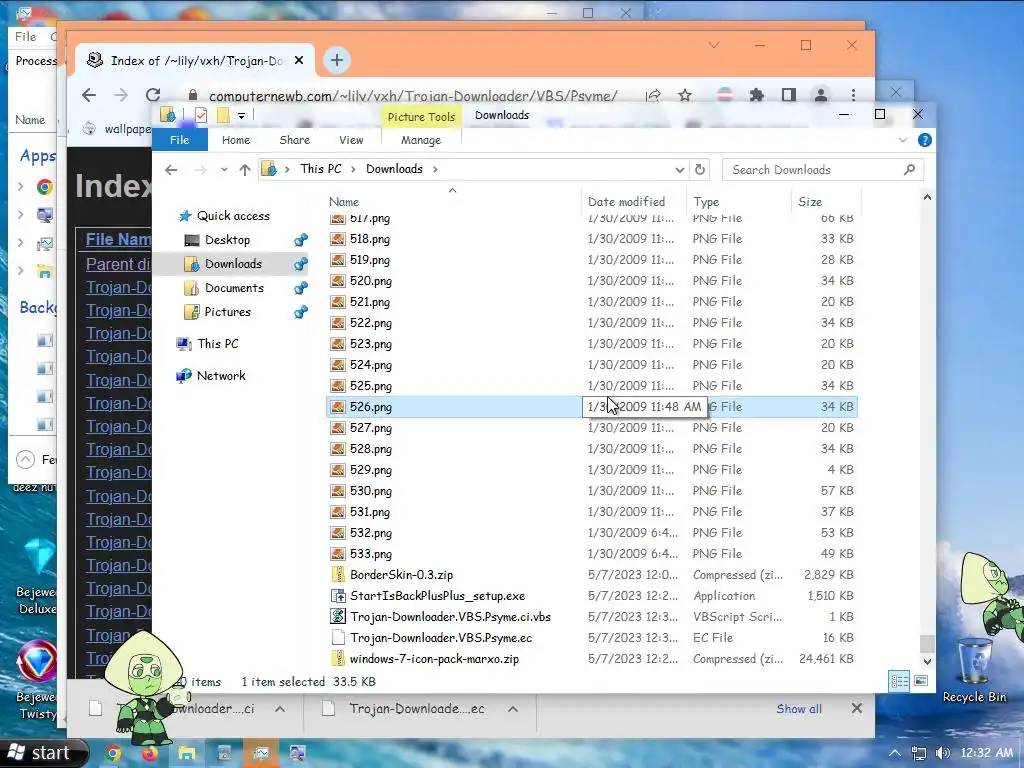Expand the Explorer ribbon chevron
1024x768 pixels.
tap(903, 140)
